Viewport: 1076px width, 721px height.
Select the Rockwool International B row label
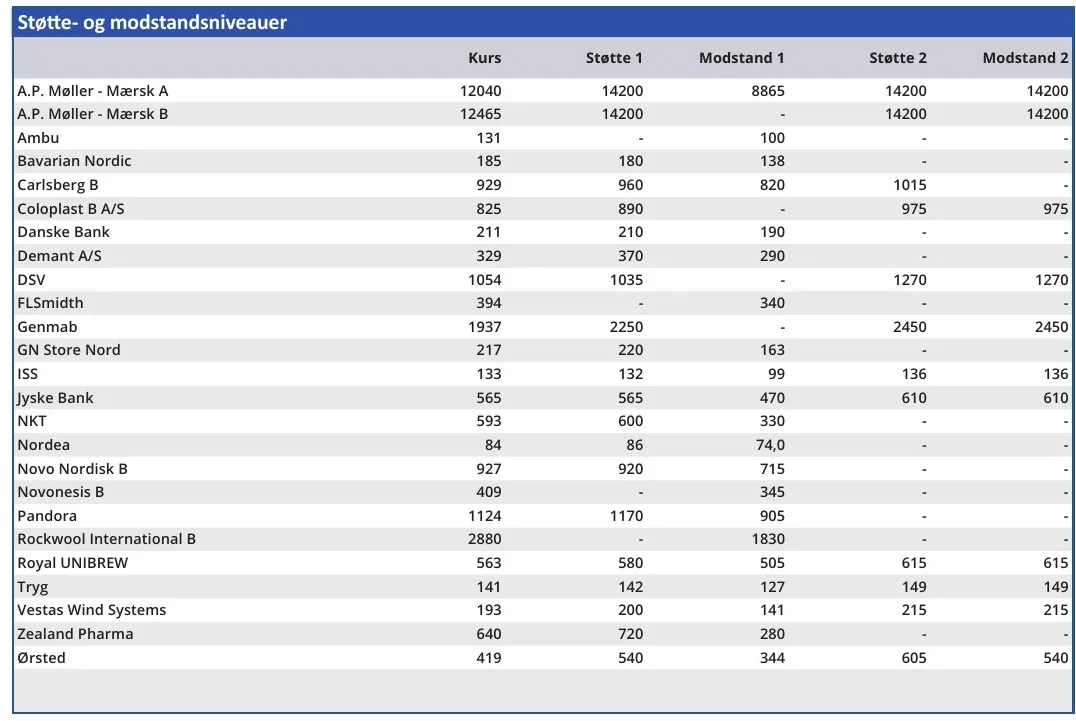(x=106, y=539)
